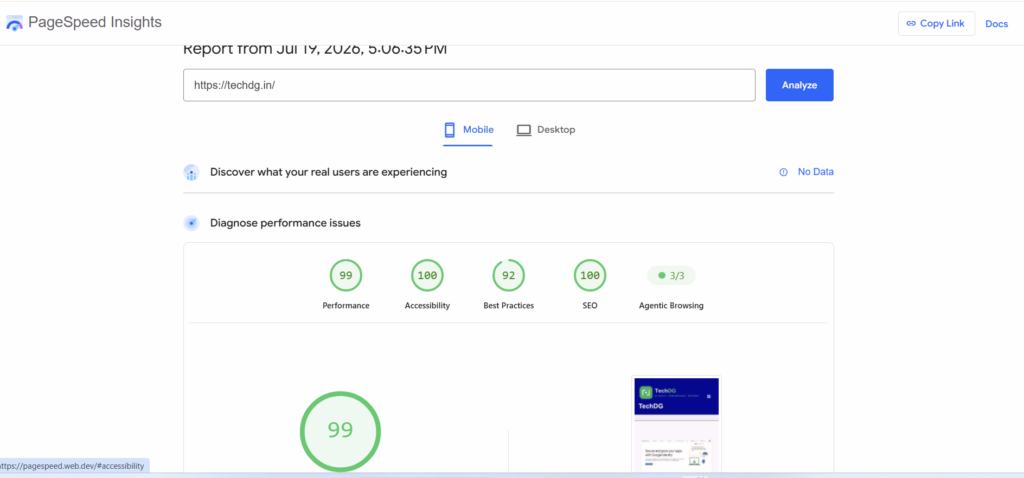Click the No Data info icon
The width and height of the screenshot is (1024, 478).
(783, 172)
